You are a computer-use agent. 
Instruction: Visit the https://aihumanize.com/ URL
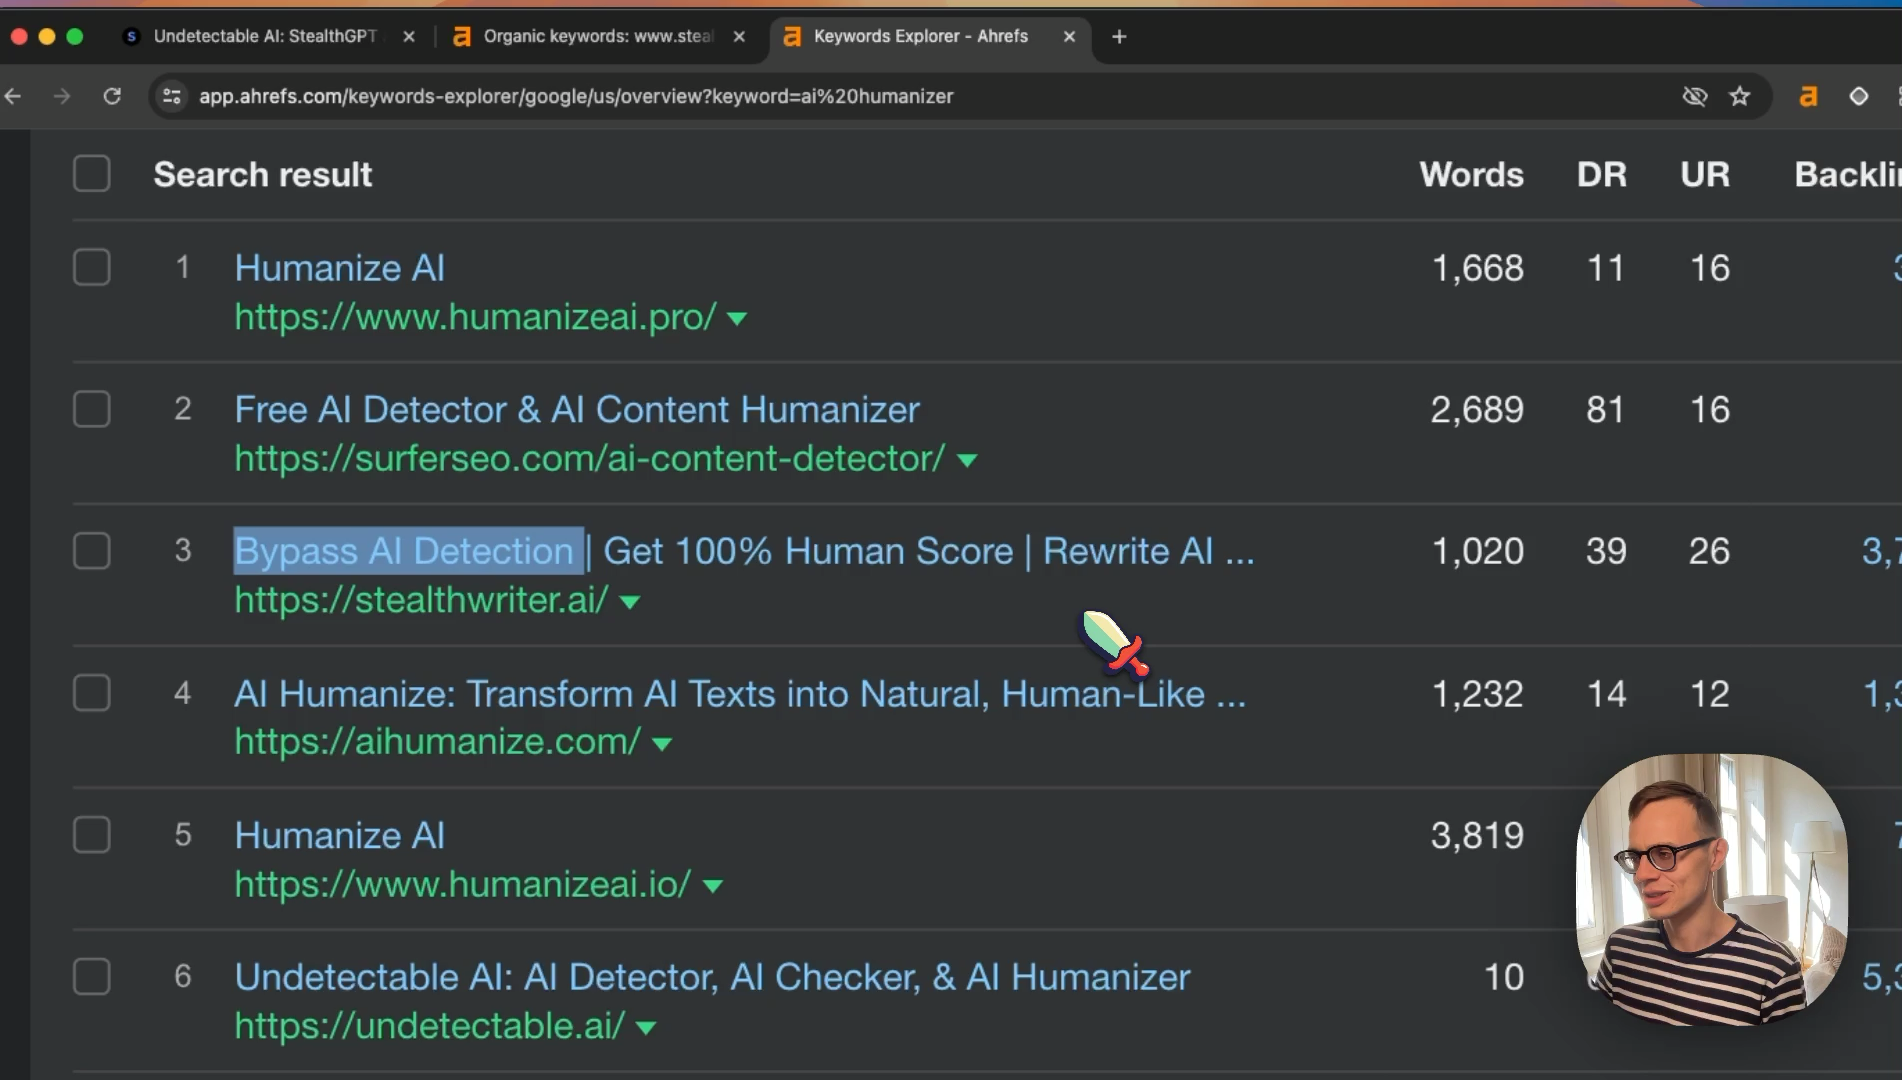point(437,742)
